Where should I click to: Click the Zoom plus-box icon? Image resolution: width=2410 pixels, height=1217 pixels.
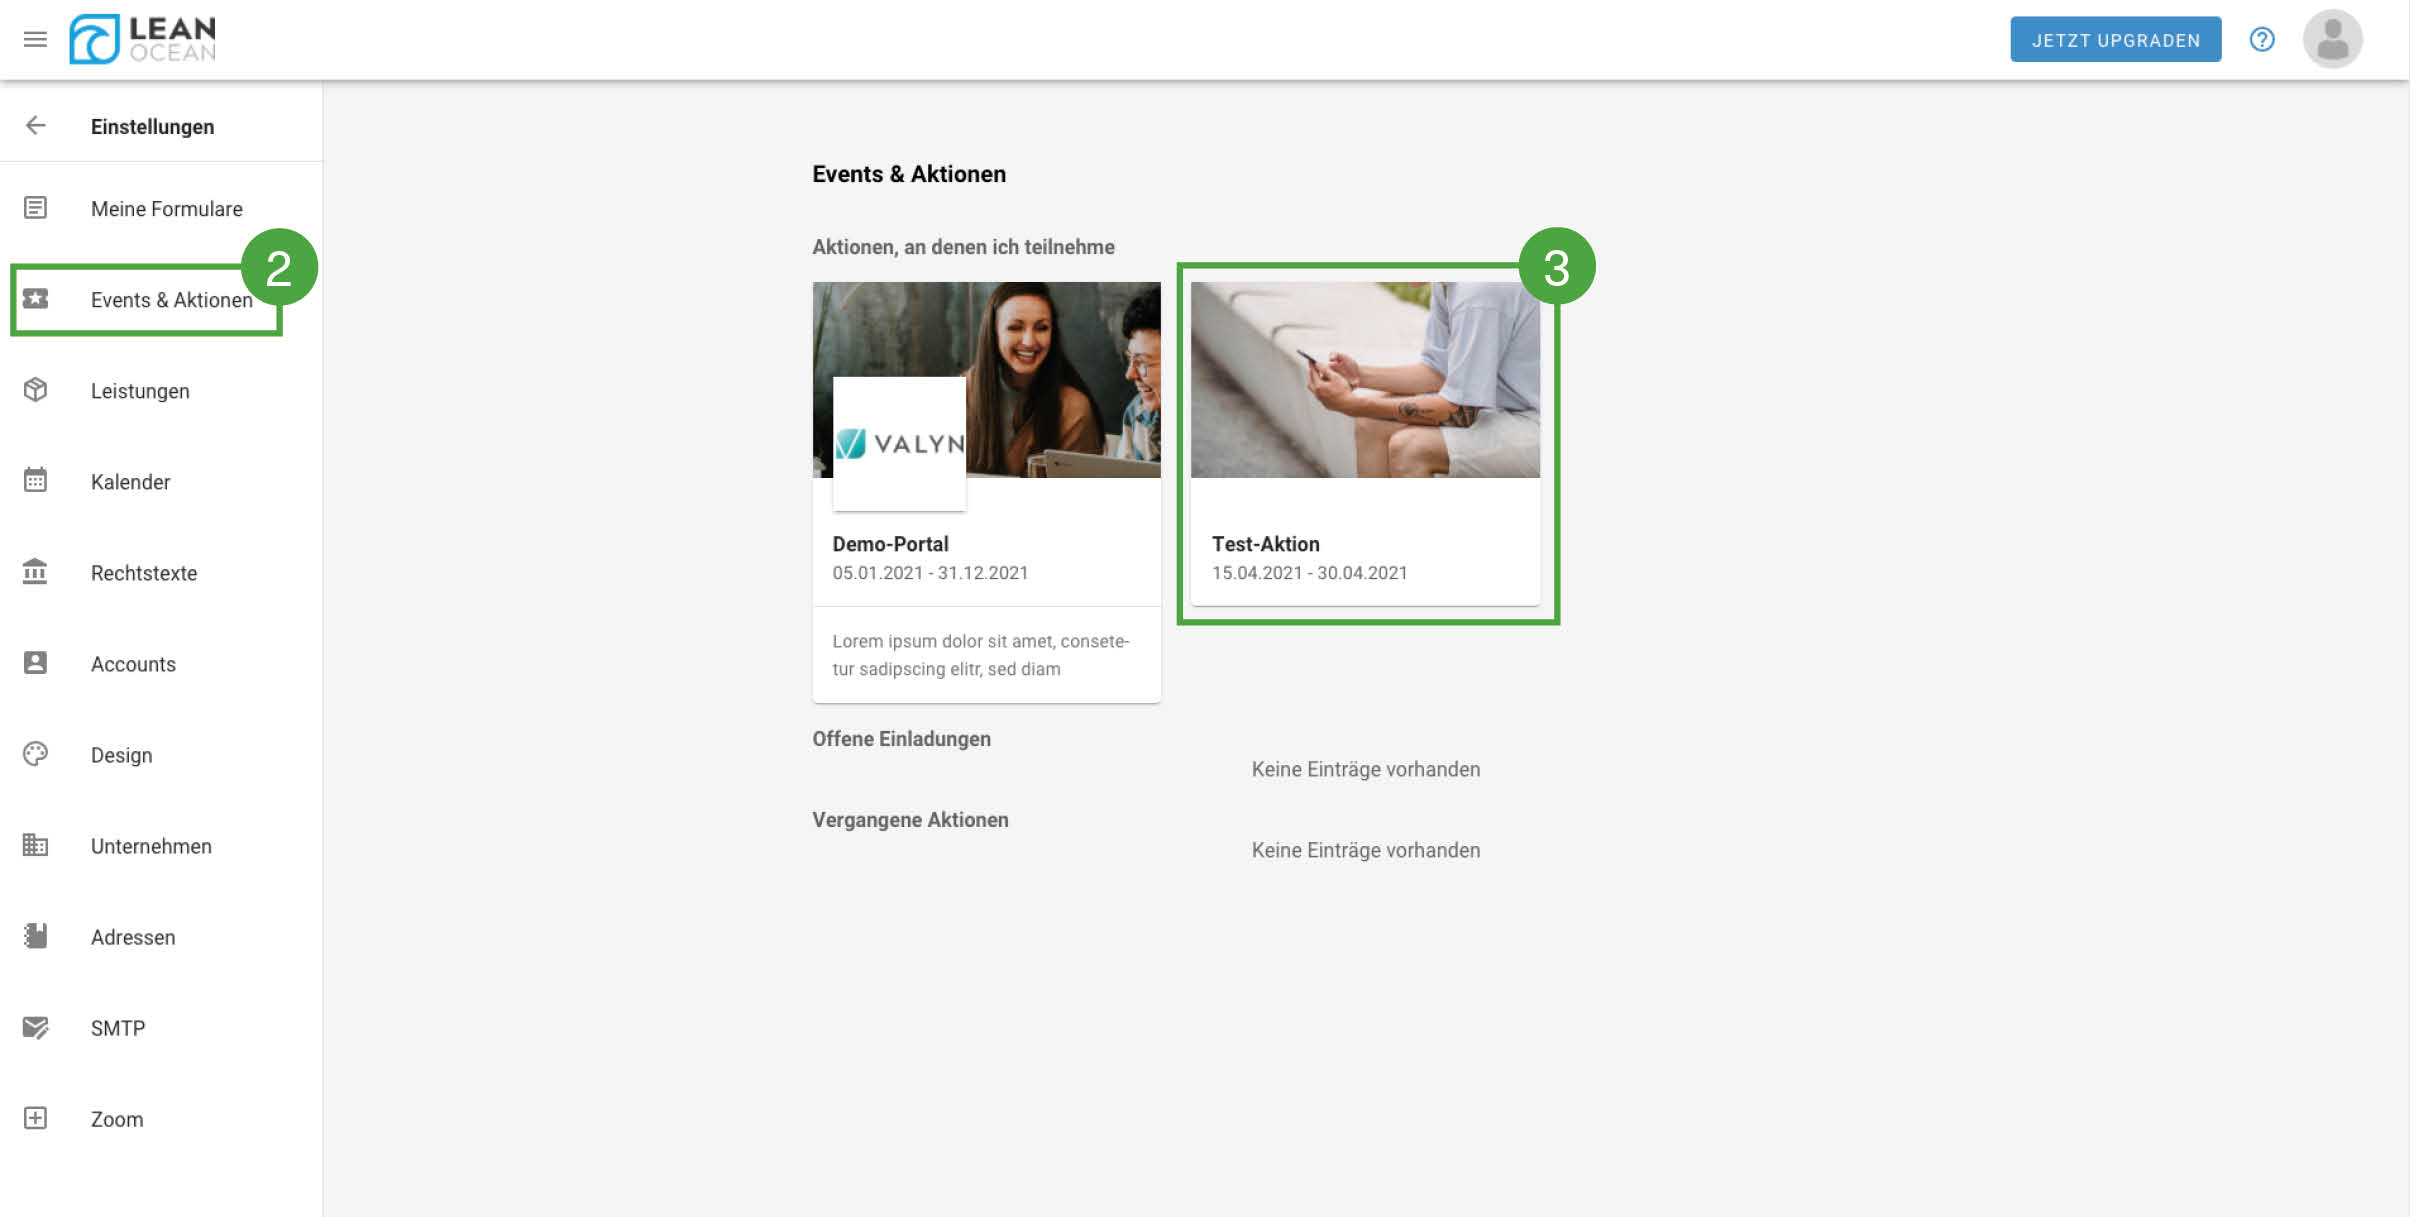pyautogui.click(x=35, y=1118)
